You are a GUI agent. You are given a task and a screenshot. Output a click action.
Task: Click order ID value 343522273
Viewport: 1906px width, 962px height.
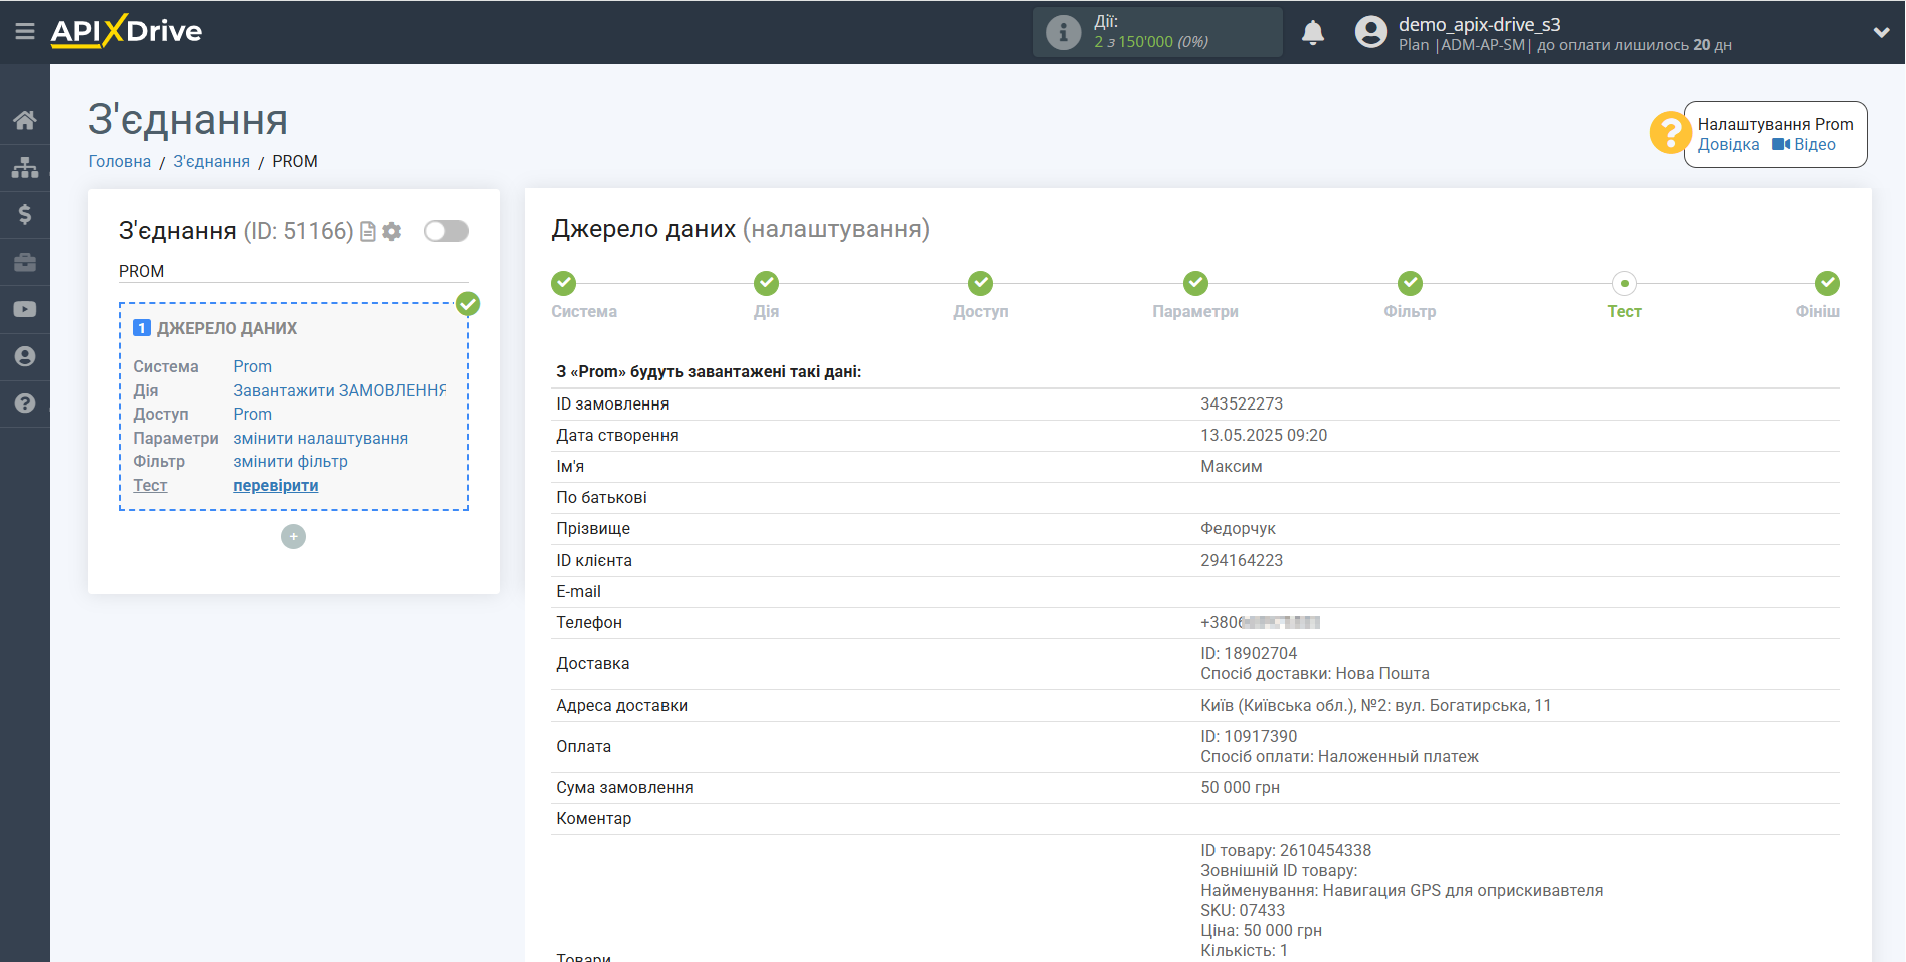(x=1242, y=404)
